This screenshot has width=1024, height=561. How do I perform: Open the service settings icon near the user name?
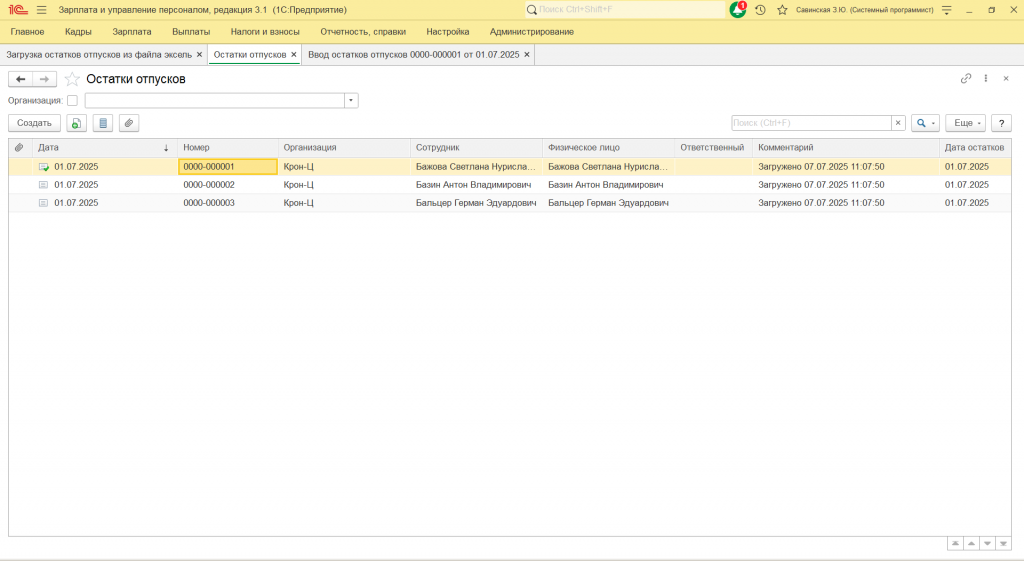[946, 10]
